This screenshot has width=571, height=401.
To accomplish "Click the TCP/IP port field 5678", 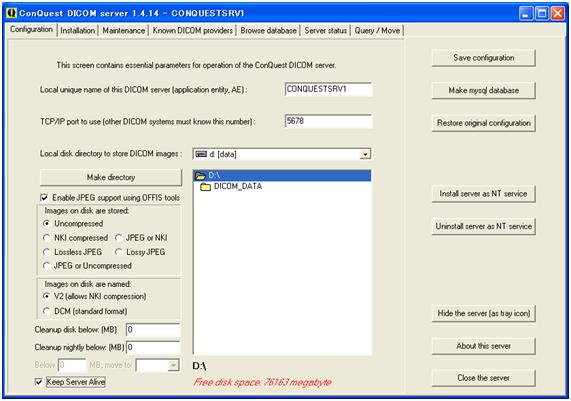I will tap(328, 121).
